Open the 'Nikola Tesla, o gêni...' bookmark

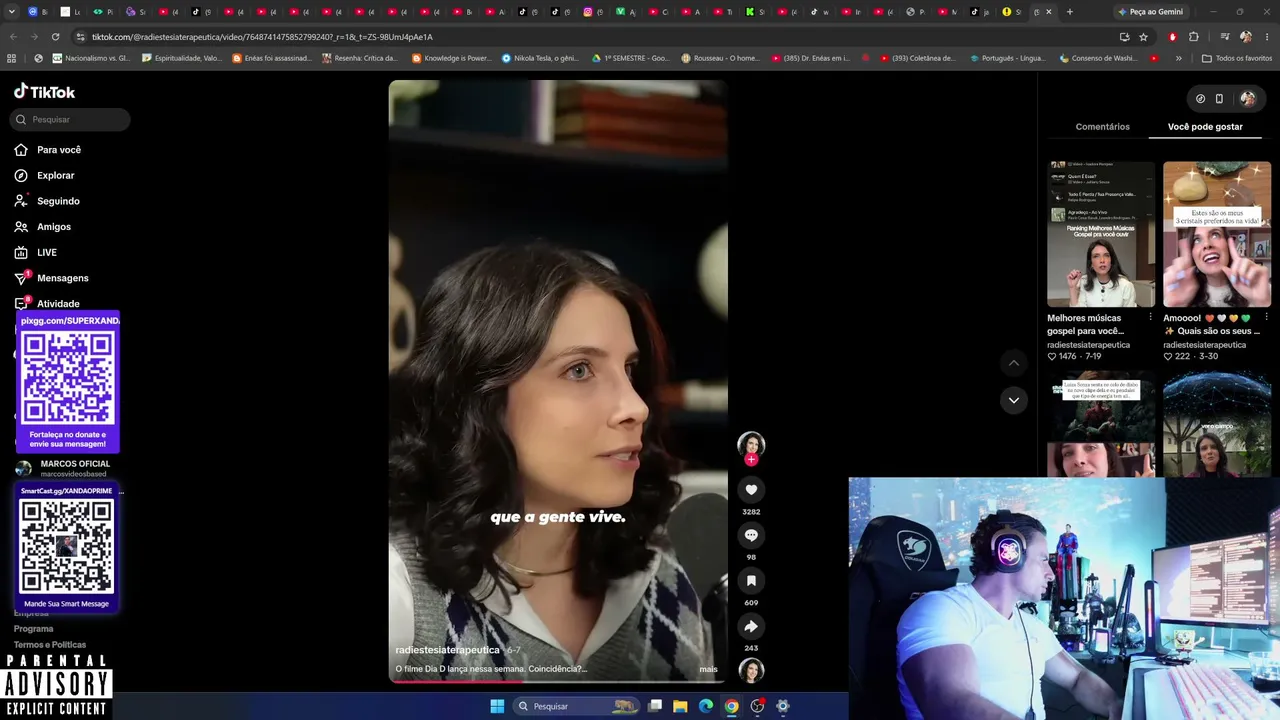[540, 58]
